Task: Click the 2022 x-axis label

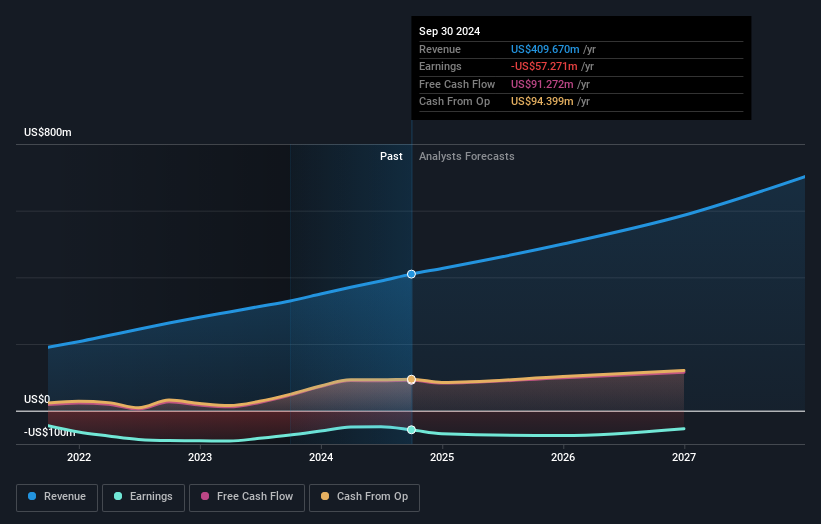Action: (x=79, y=458)
